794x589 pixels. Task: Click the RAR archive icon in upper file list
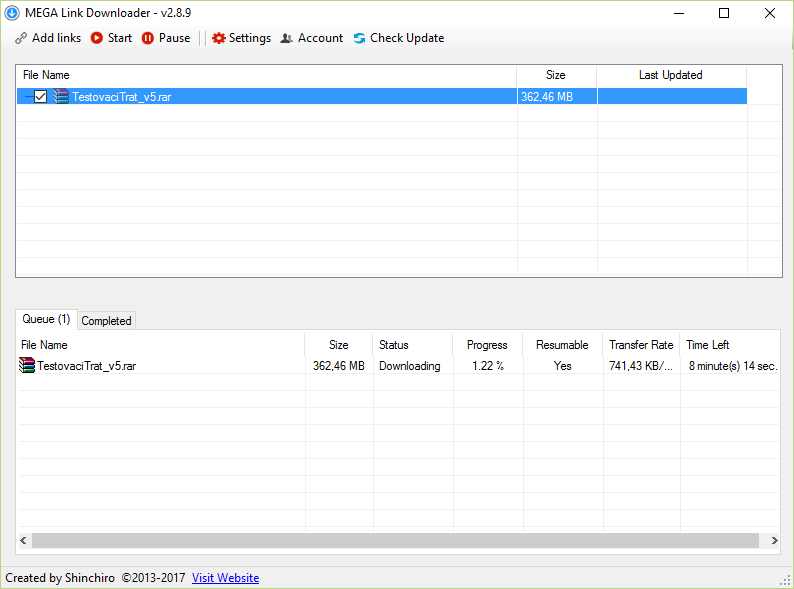pyautogui.click(x=61, y=96)
